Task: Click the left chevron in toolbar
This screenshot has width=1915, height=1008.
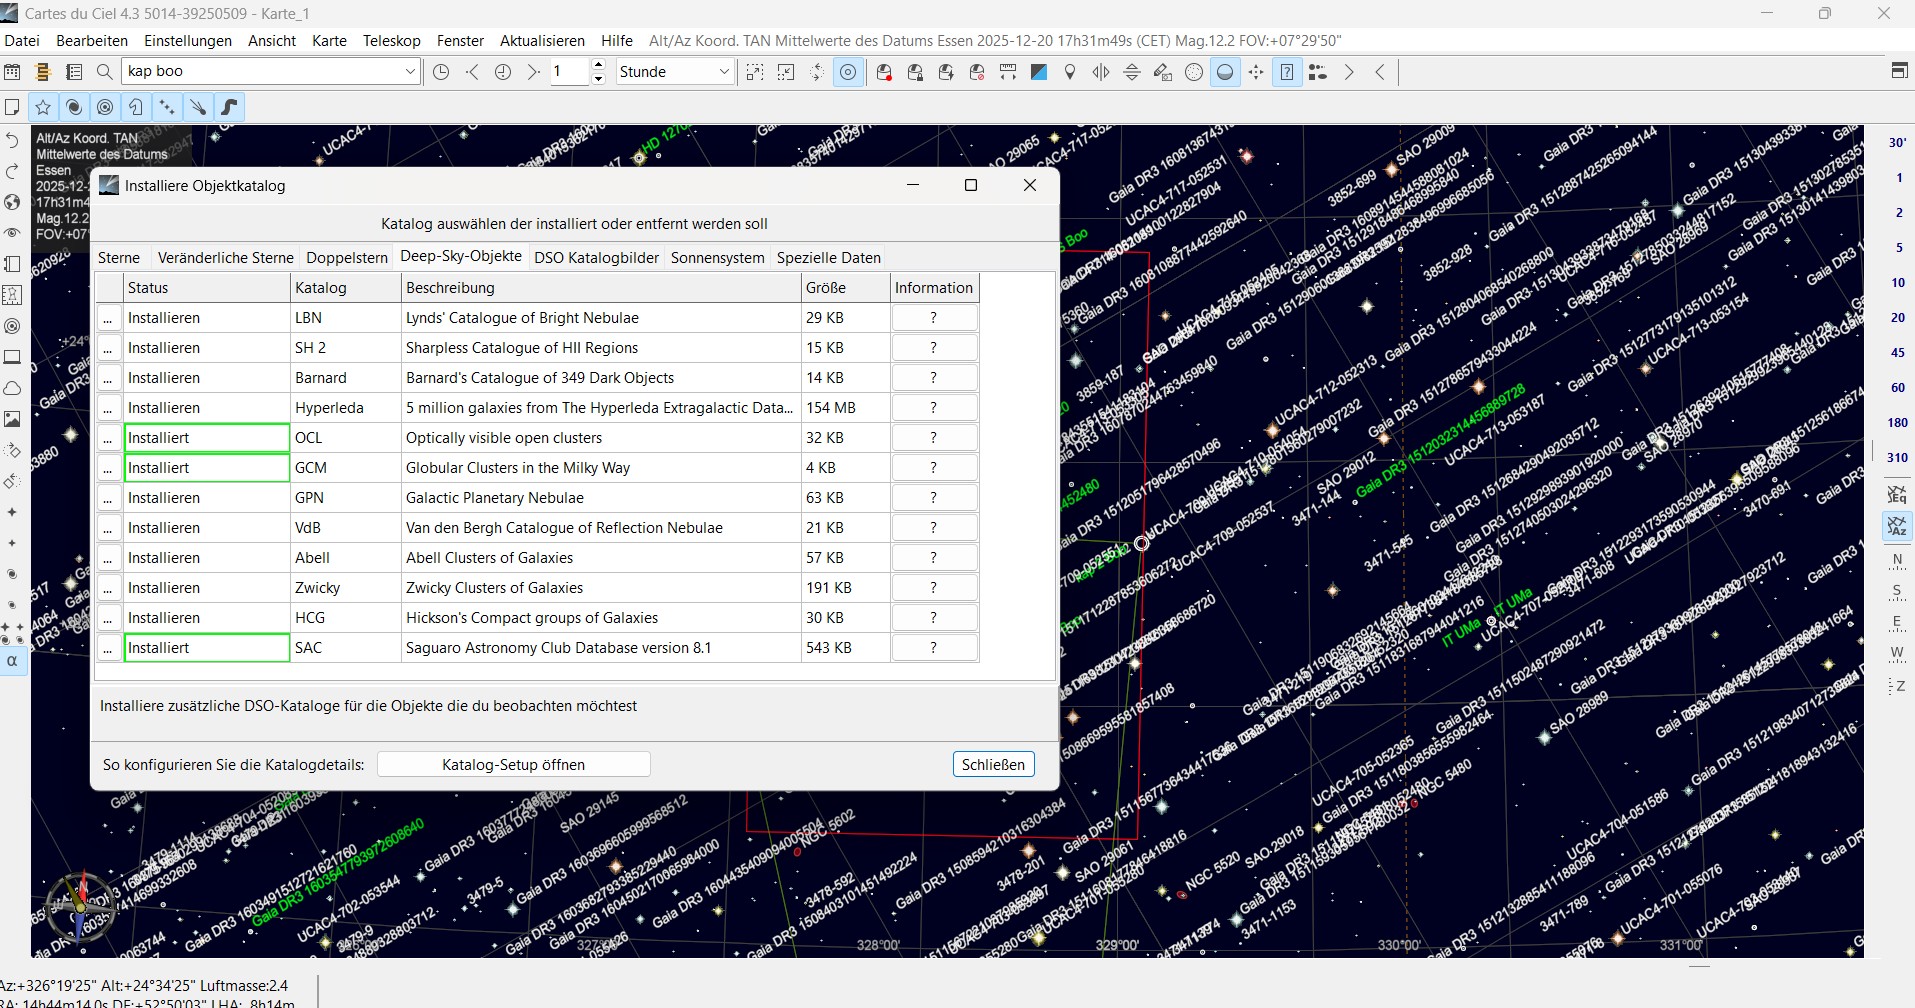Action: point(1380,72)
